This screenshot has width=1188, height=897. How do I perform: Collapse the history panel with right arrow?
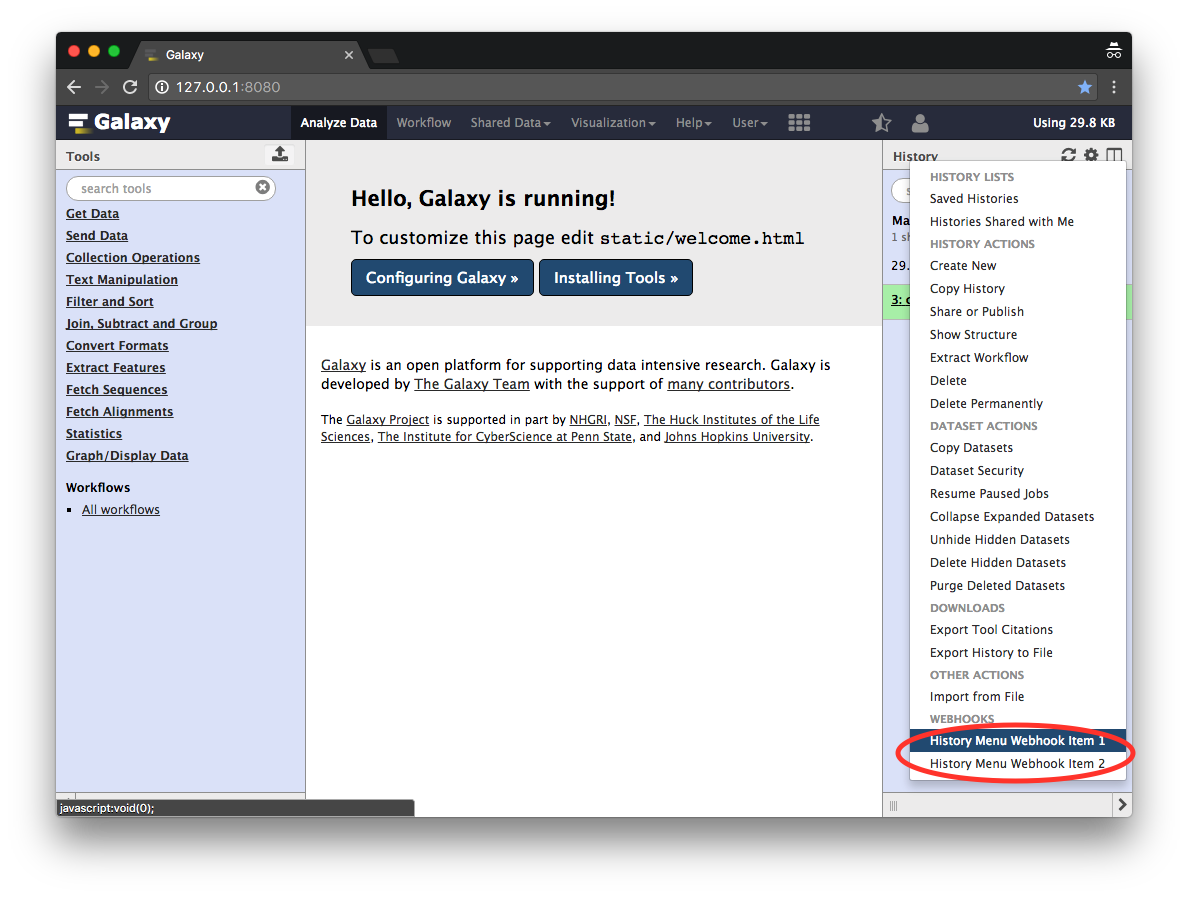(1122, 804)
